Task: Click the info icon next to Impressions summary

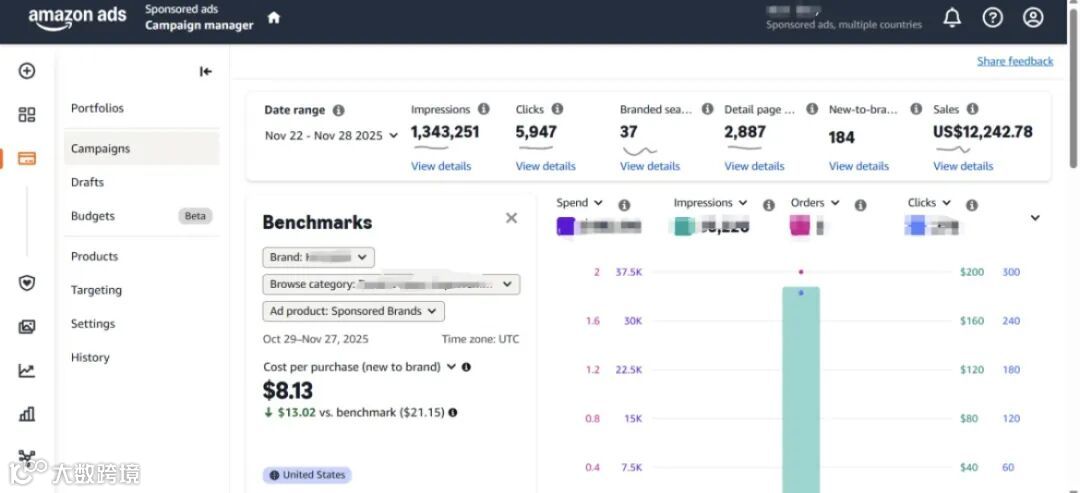Action: [x=484, y=109]
